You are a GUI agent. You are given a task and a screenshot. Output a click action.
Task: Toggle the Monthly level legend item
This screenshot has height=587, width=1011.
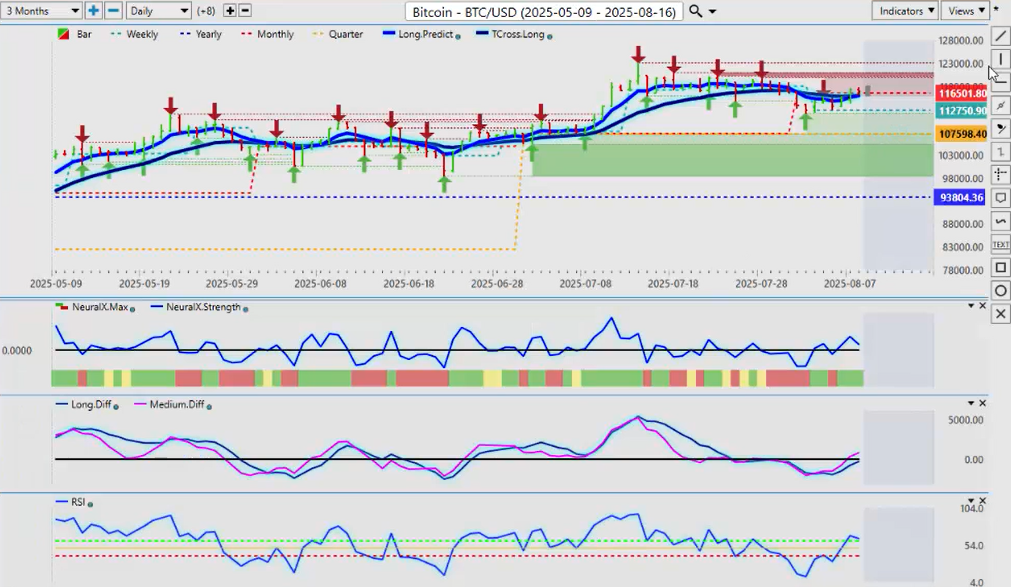pos(268,34)
